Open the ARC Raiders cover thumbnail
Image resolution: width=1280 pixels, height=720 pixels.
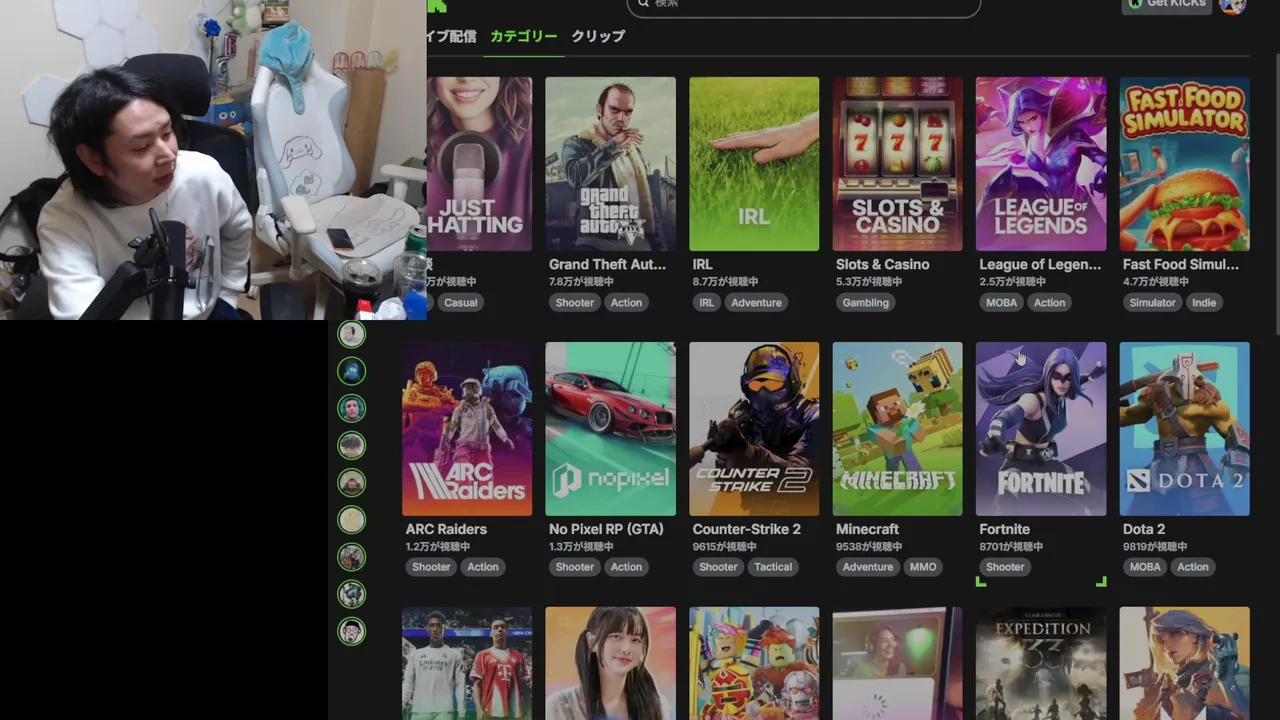(x=467, y=429)
